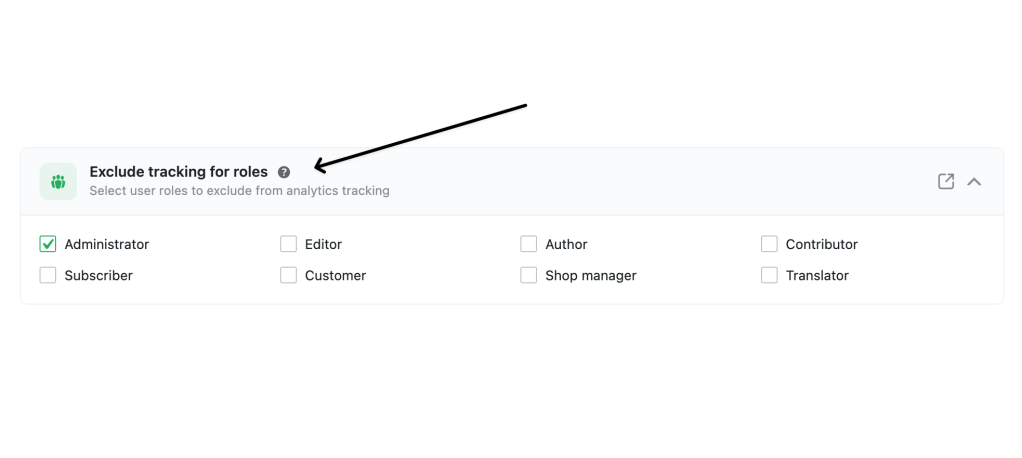Enable the Translator role checkbox
The height and width of the screenshot is (458, 1022).
[x=769, y=275]
